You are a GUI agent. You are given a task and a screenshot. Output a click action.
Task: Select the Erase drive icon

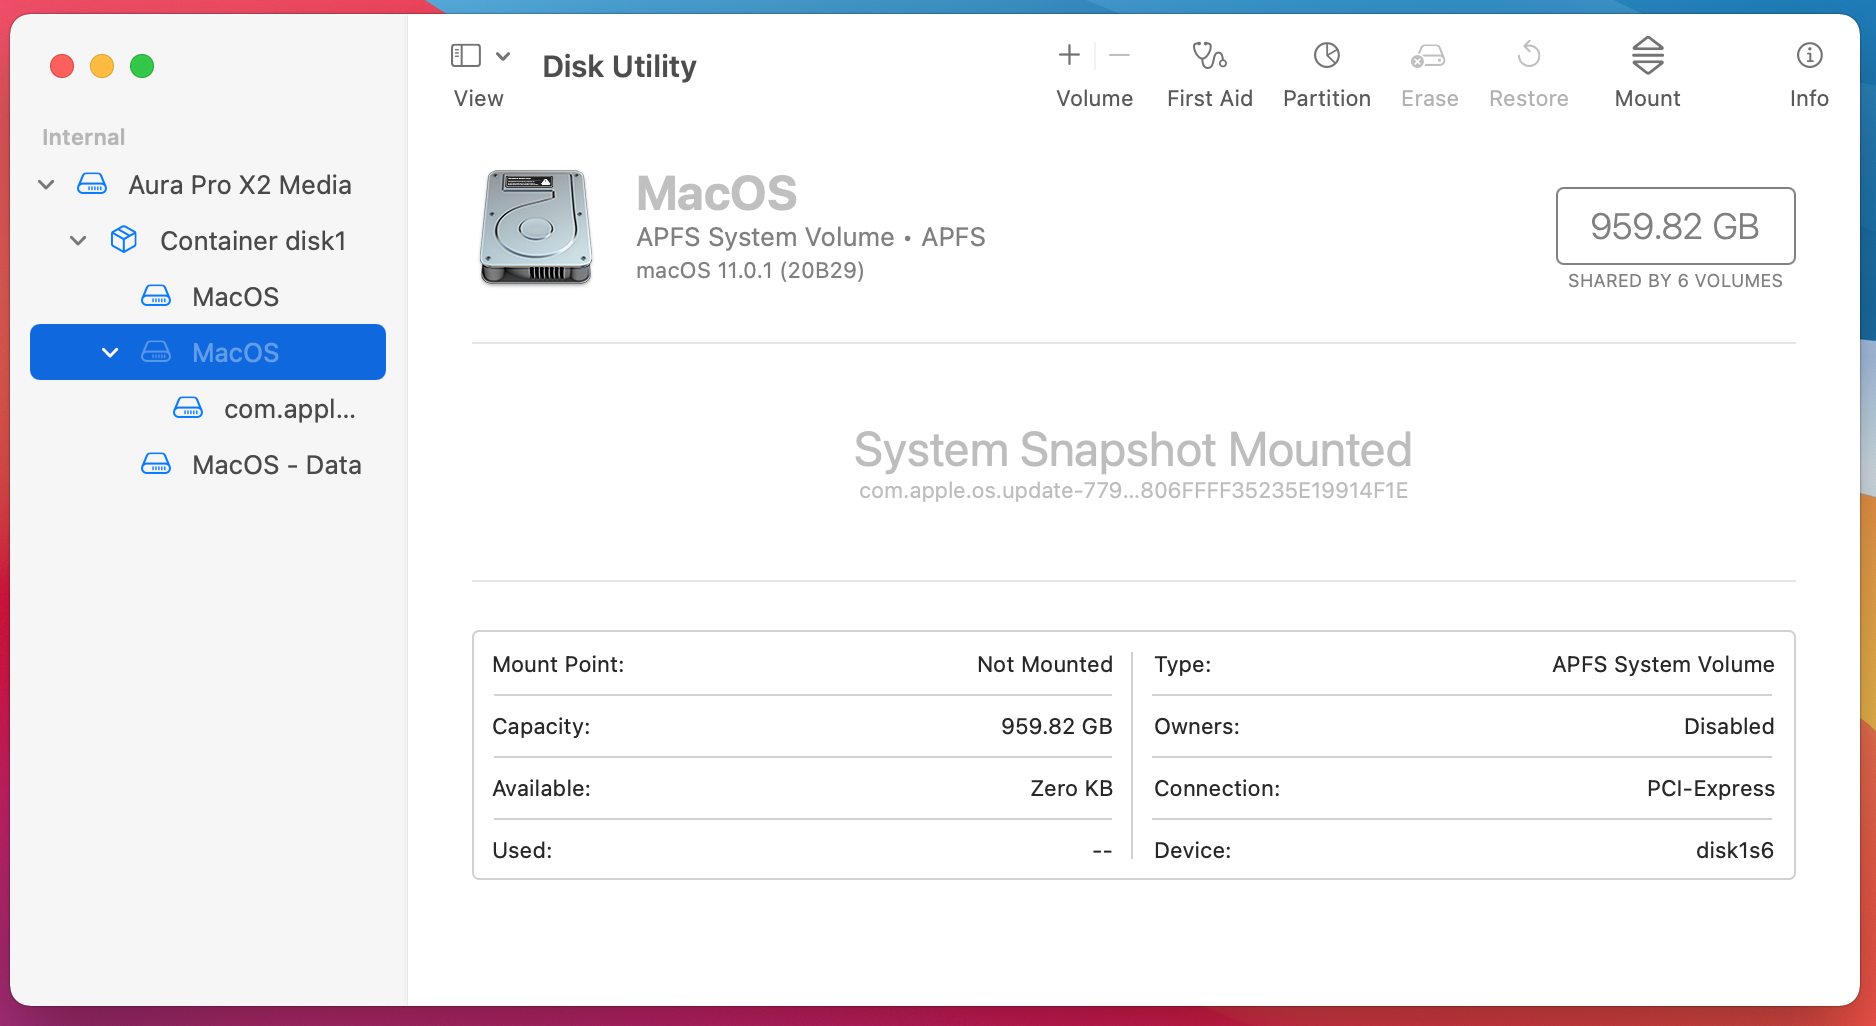[x=1429, y=56]
